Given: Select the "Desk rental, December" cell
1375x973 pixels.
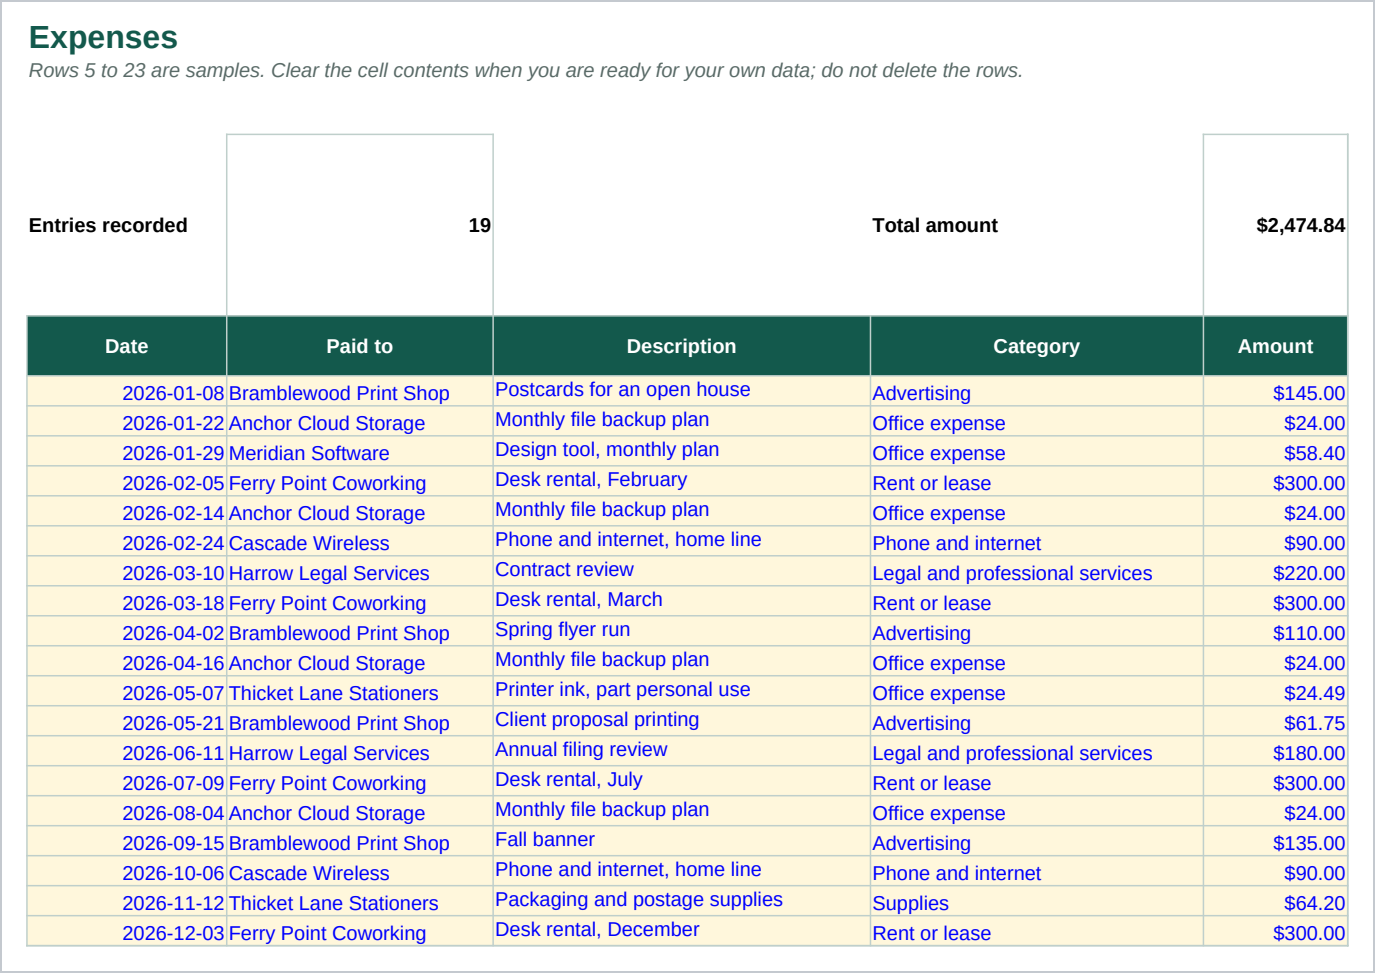Looking at the screenshot, I should point(682,931).
